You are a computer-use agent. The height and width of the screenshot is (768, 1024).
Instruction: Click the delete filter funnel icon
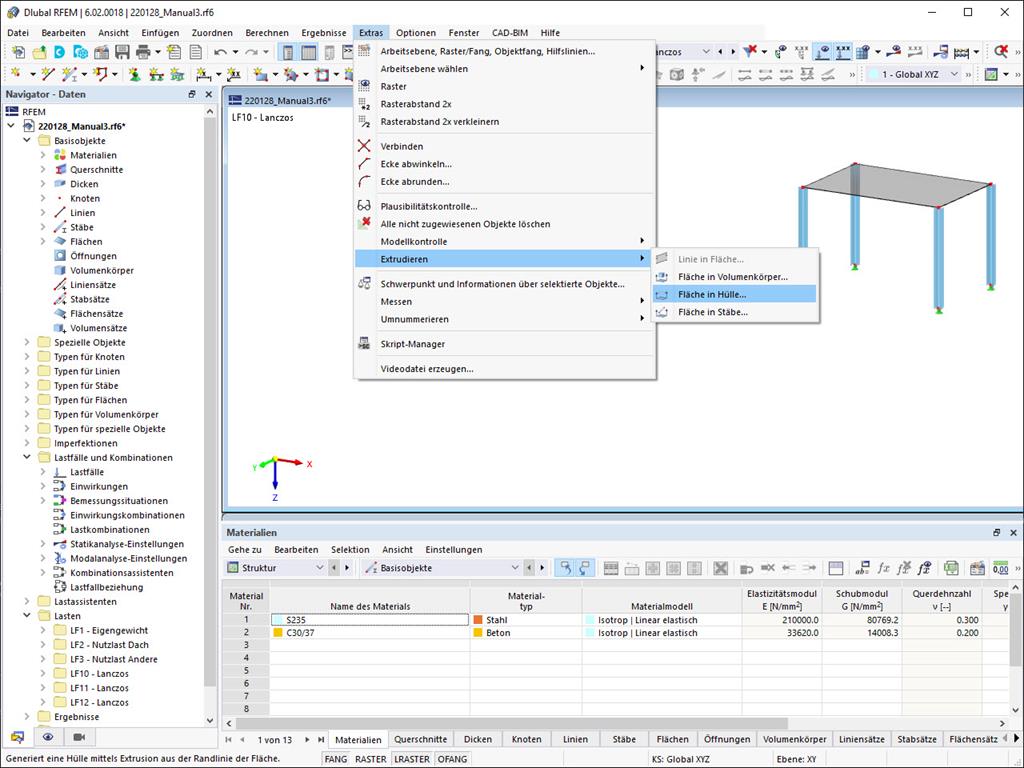750,52
